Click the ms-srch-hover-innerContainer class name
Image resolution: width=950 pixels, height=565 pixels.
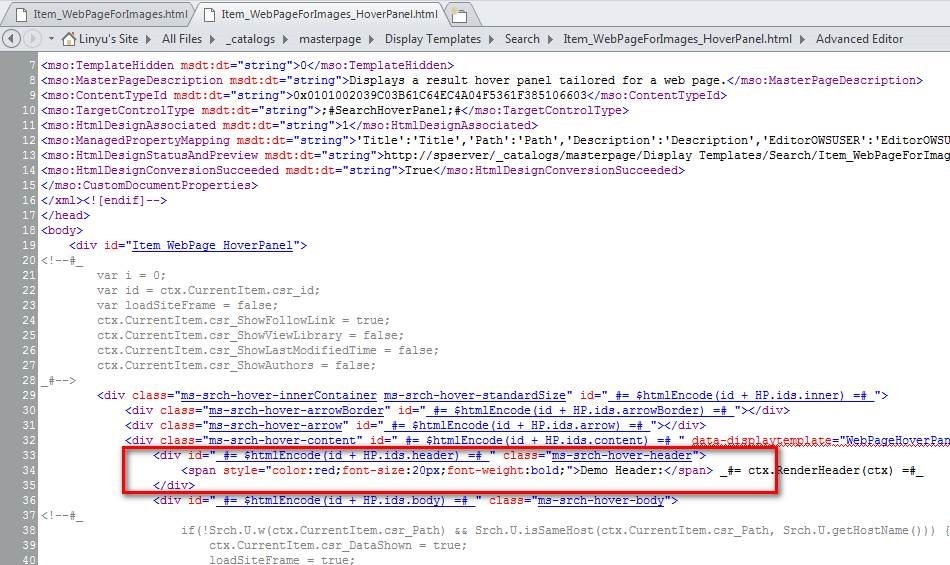(279, 395)
